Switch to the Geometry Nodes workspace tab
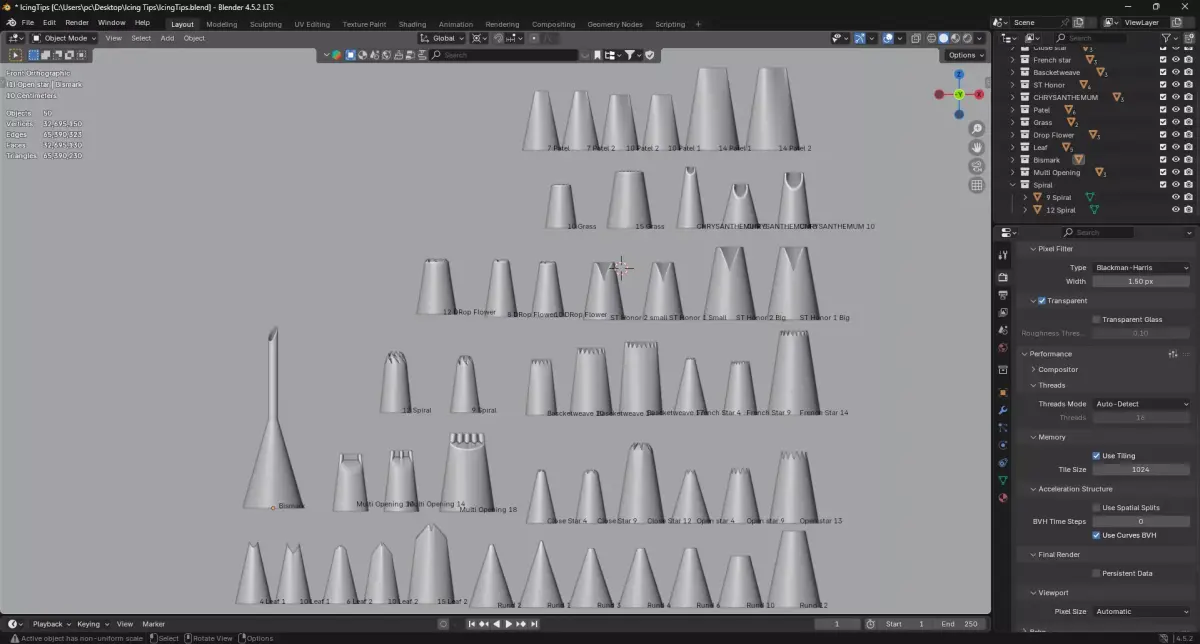The image size is (1200, 644). pos(615,24)
